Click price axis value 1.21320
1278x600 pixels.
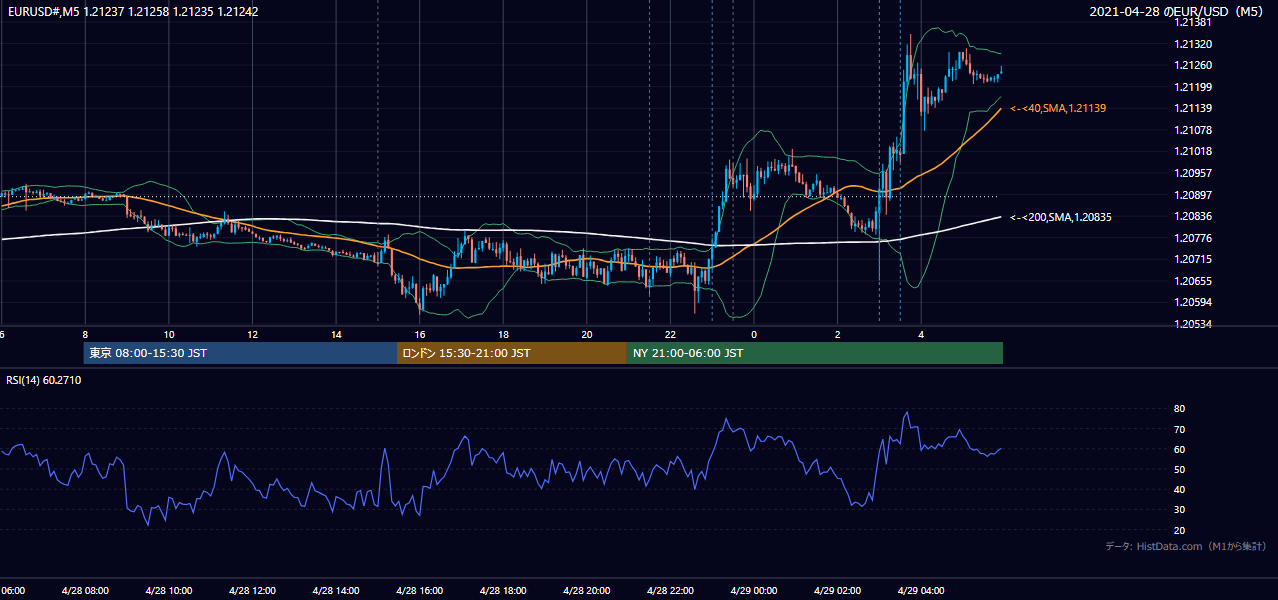click(x=1192, y=45)
